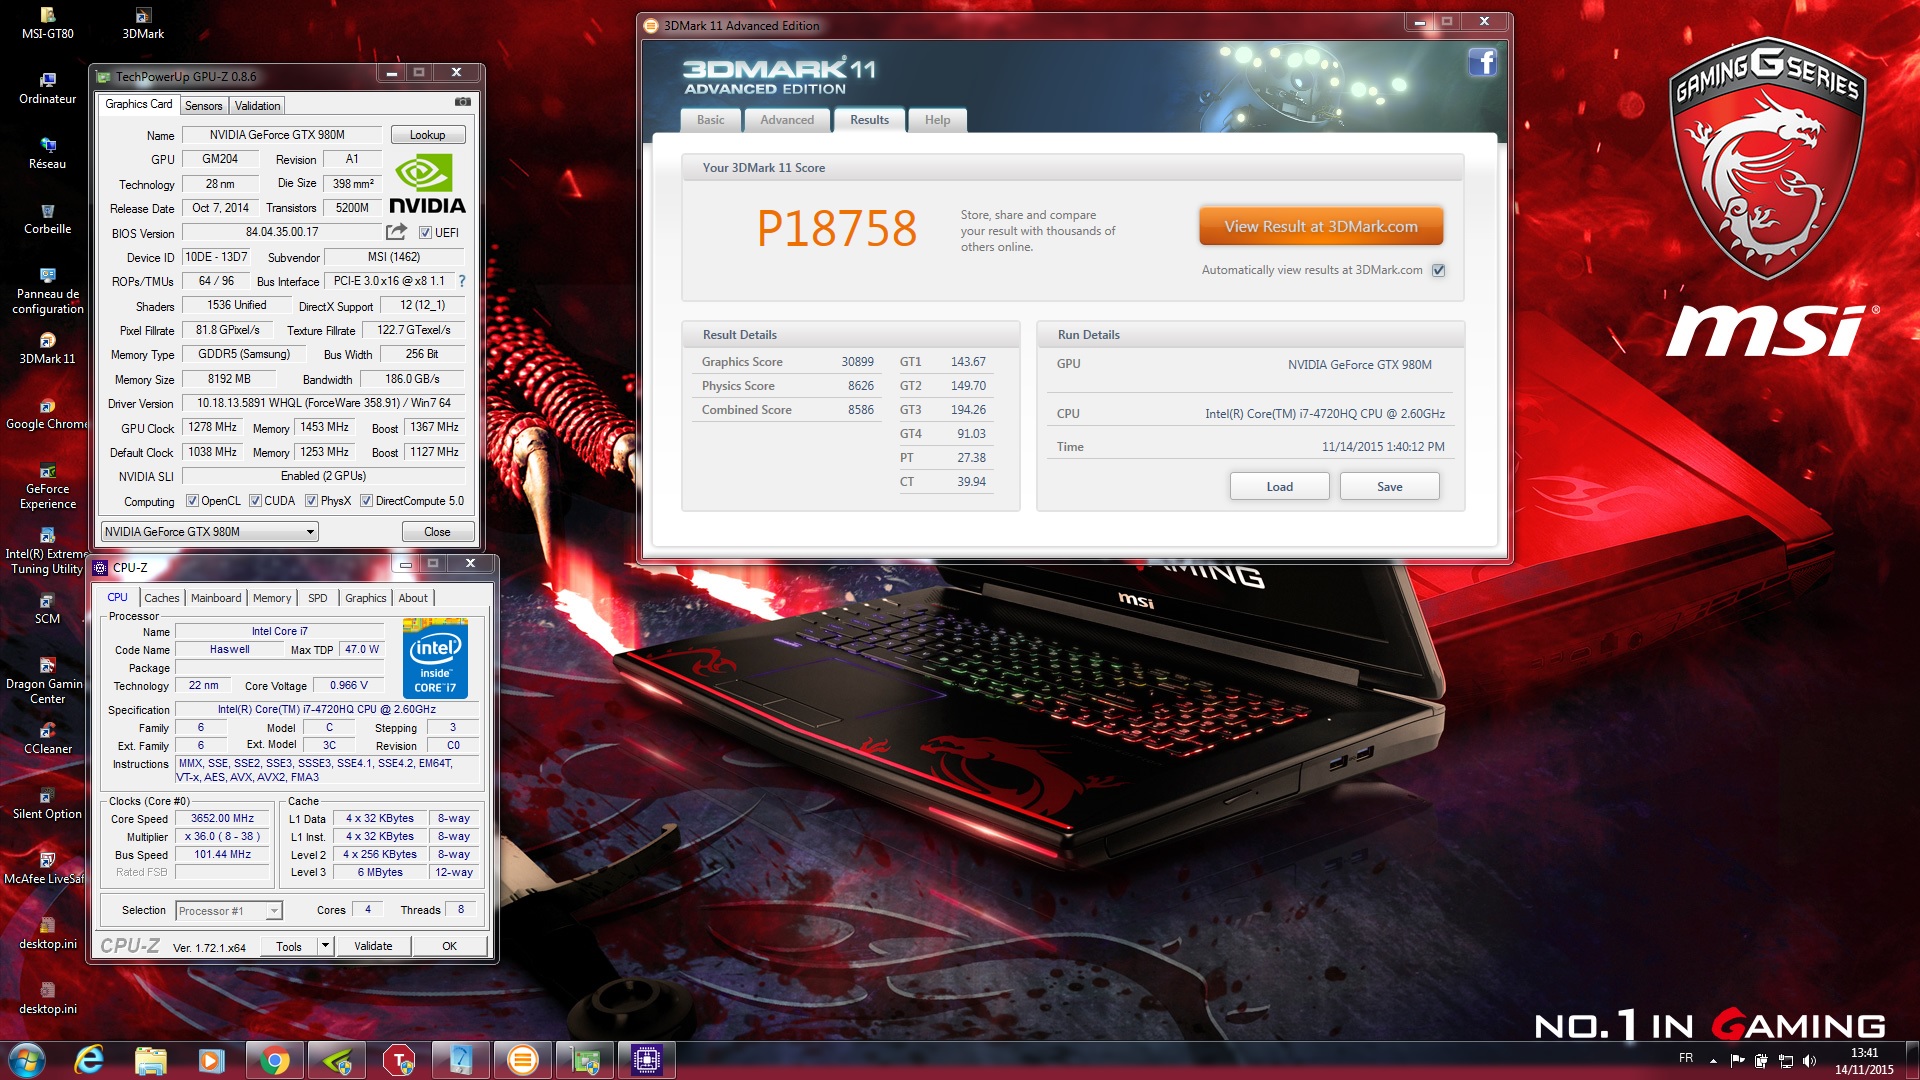The image size is (1920, 1080).
Task: Switch to the Sensors tab in GPU-Z
Action: tap(203, 106)
